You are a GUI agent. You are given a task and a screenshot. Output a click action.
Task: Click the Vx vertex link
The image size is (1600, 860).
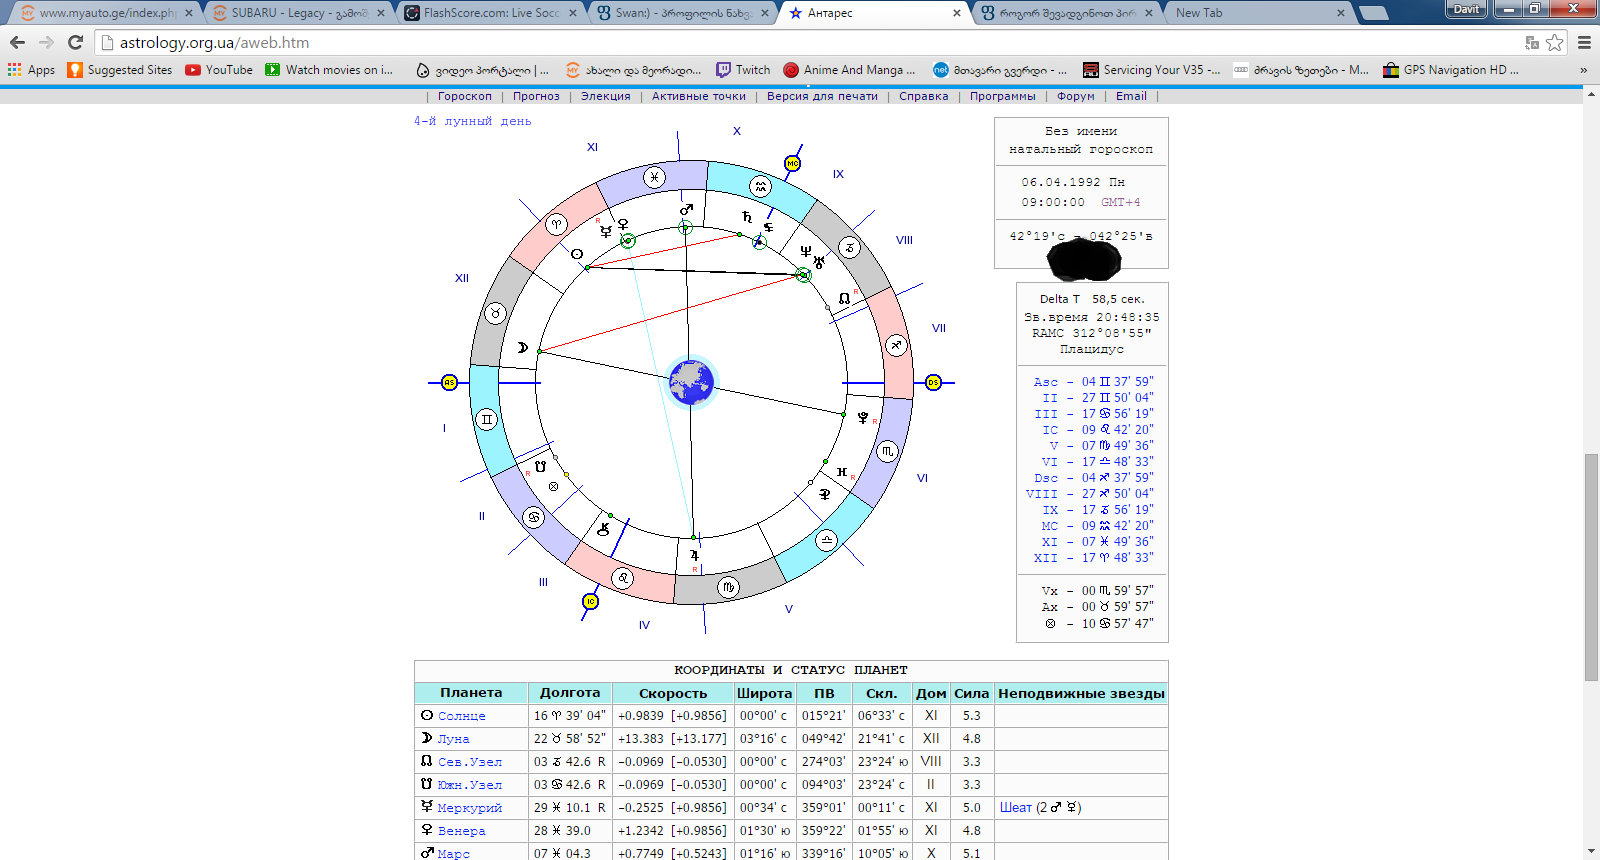[x=1049, y=591]
